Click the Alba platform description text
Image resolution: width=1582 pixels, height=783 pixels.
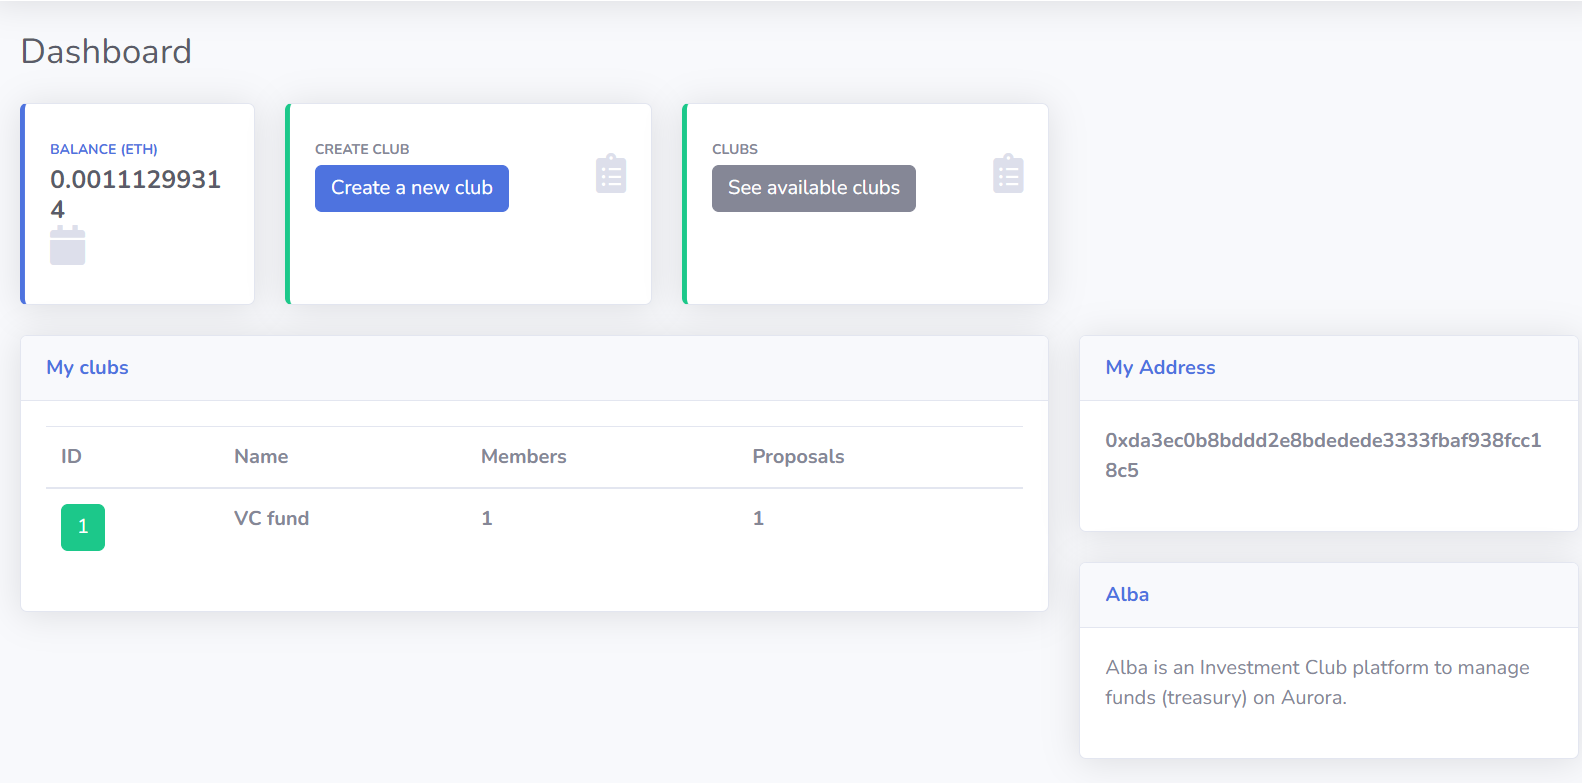(x=1316, y=682)
